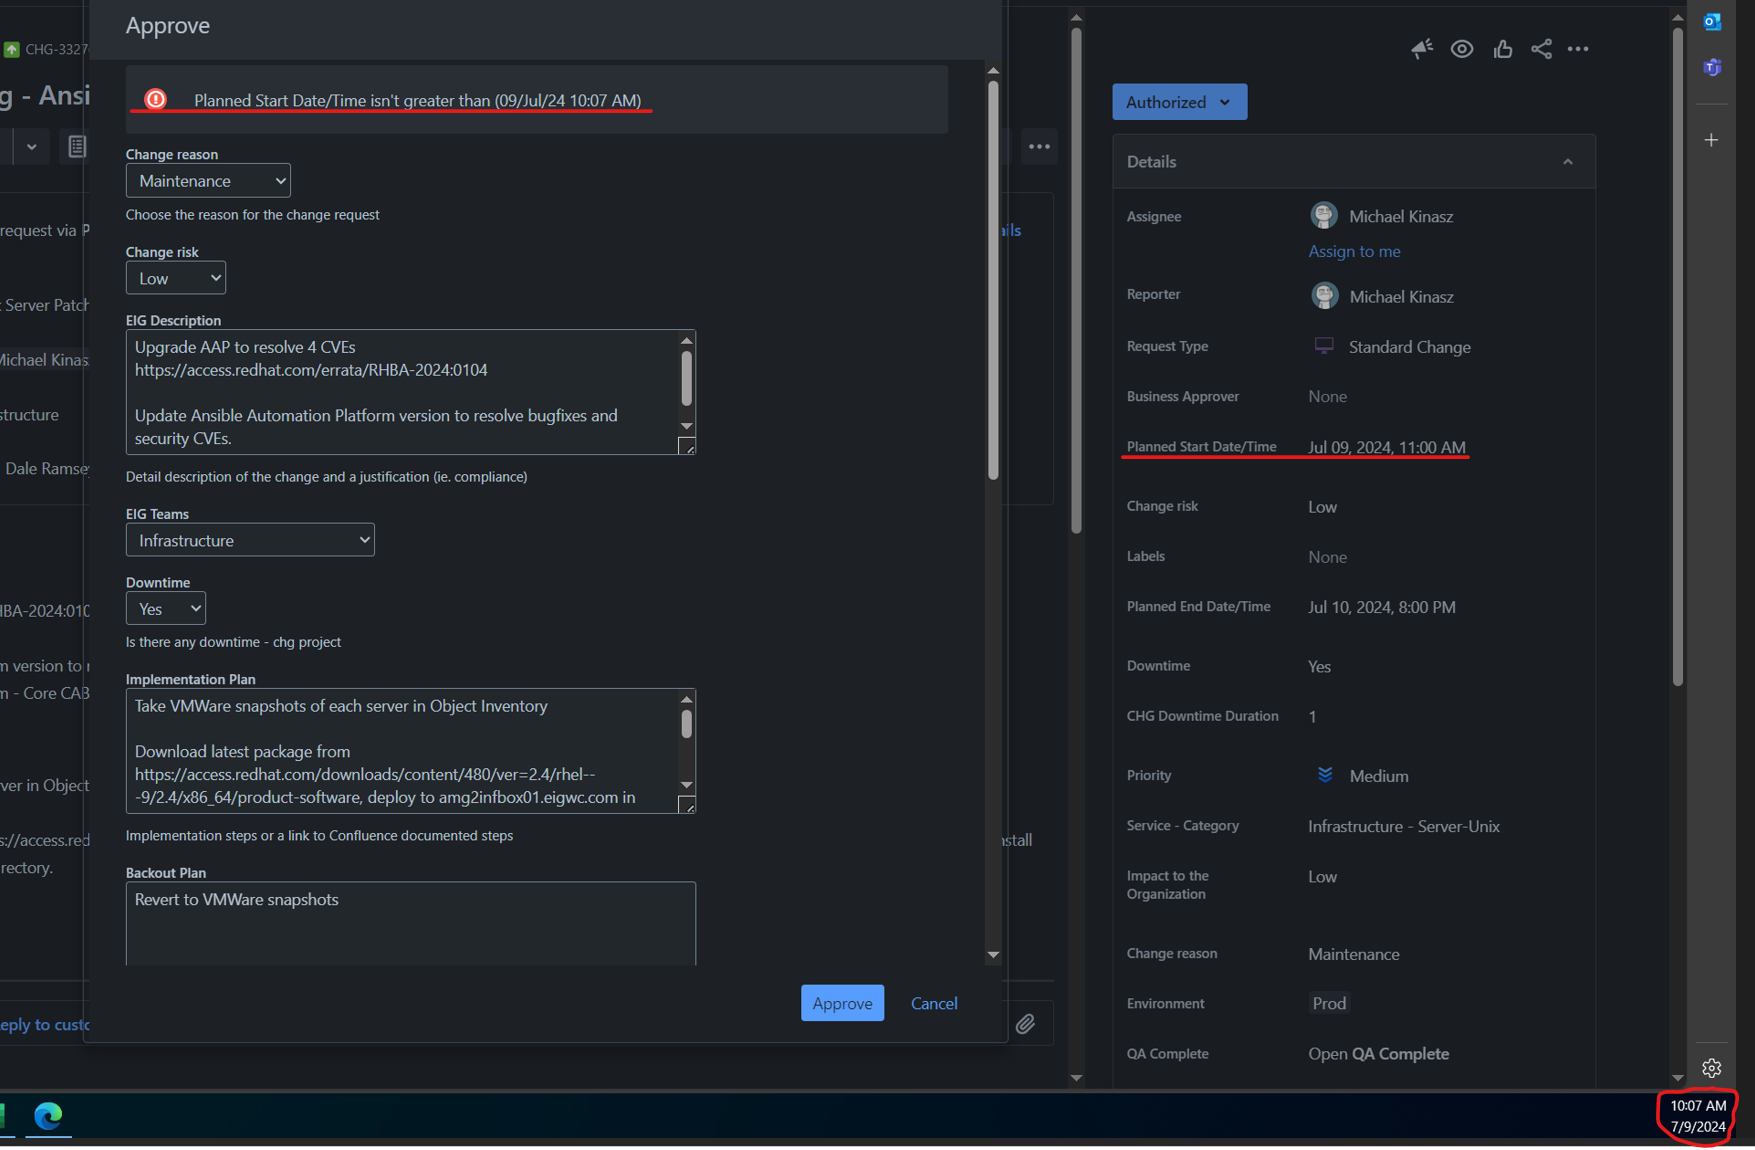Click the Approve button
The height and width of the screenshot is (1150, 1755).
pos(842,1003)
